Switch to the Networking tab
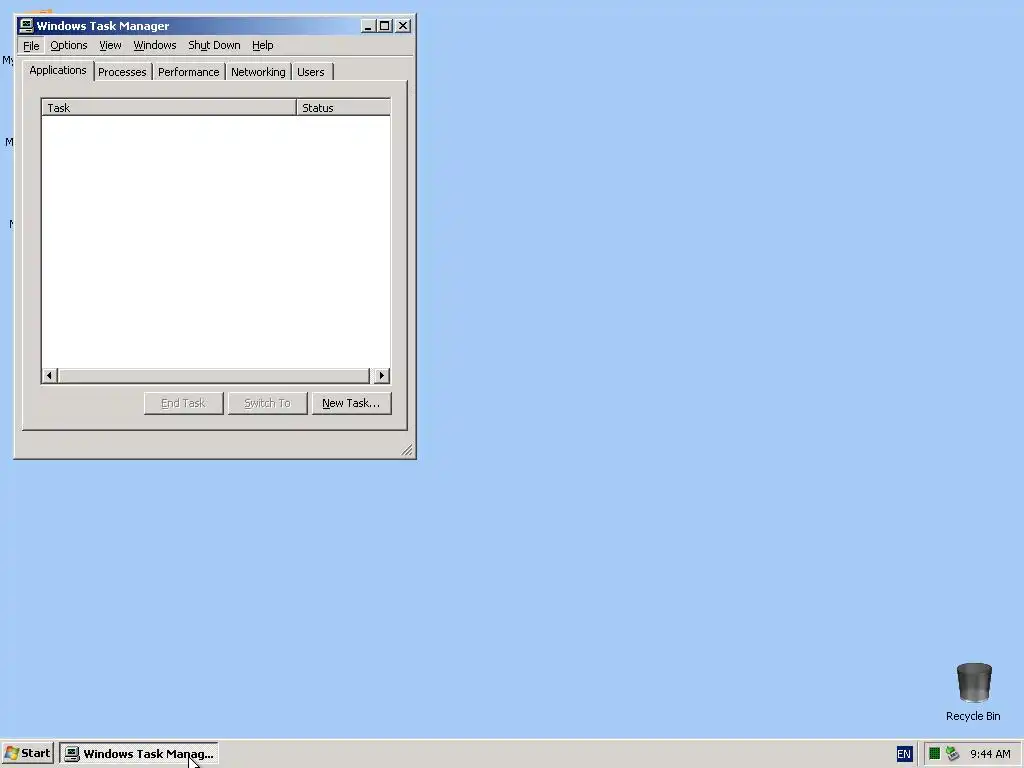Image resolution: width=1024 pixels, height=768 pixels. 258,72
